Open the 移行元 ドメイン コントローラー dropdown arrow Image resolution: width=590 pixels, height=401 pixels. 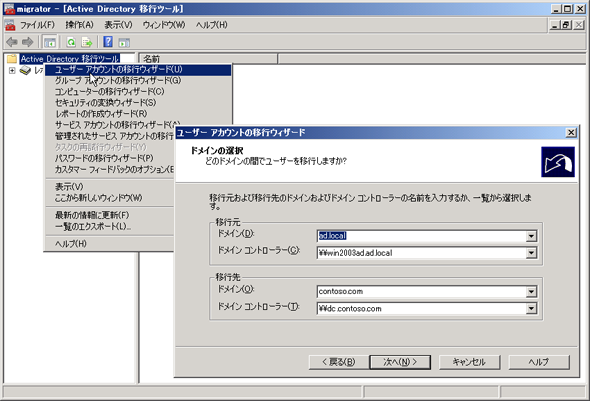coord(531,253)
